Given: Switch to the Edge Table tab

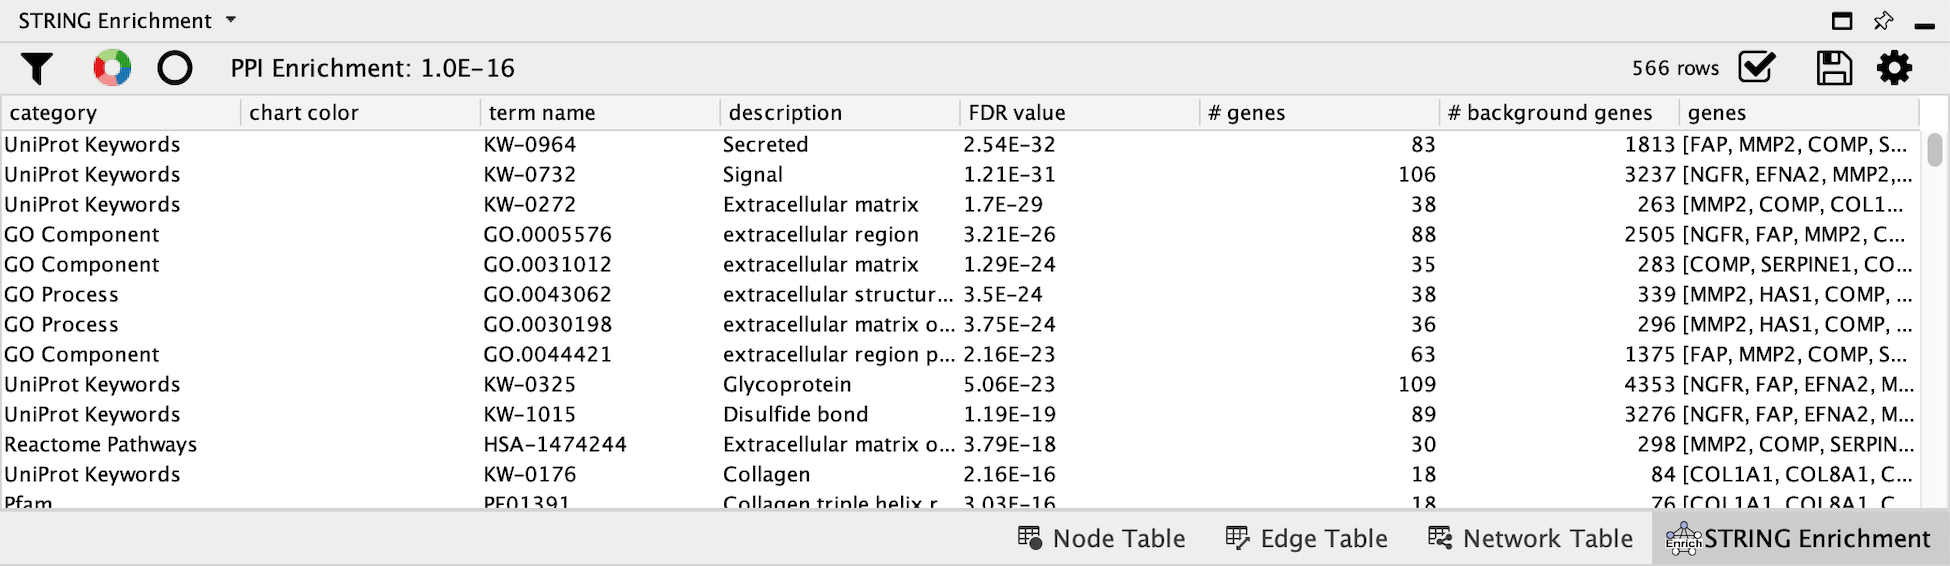Looking at the screenshot, I should (1306, 539).
